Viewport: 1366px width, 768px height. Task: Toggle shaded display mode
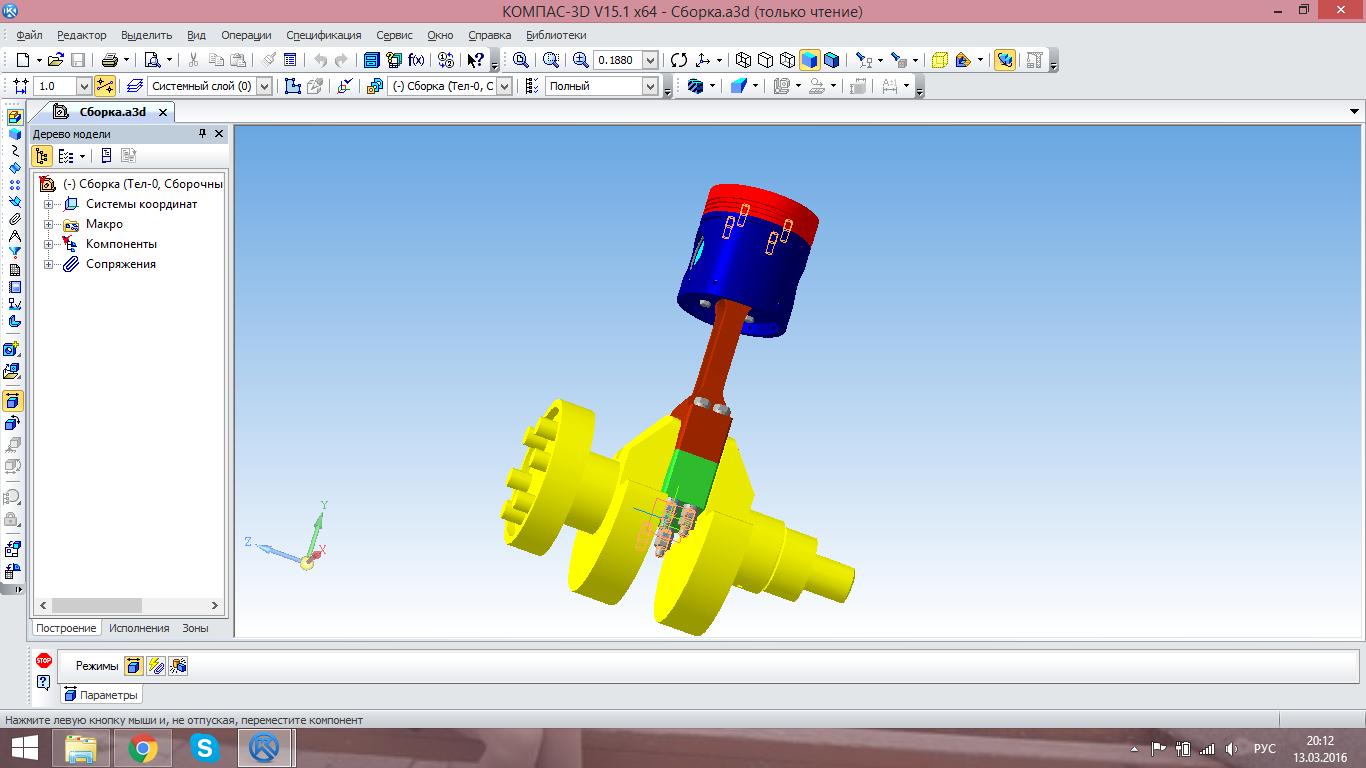[809, 60]
